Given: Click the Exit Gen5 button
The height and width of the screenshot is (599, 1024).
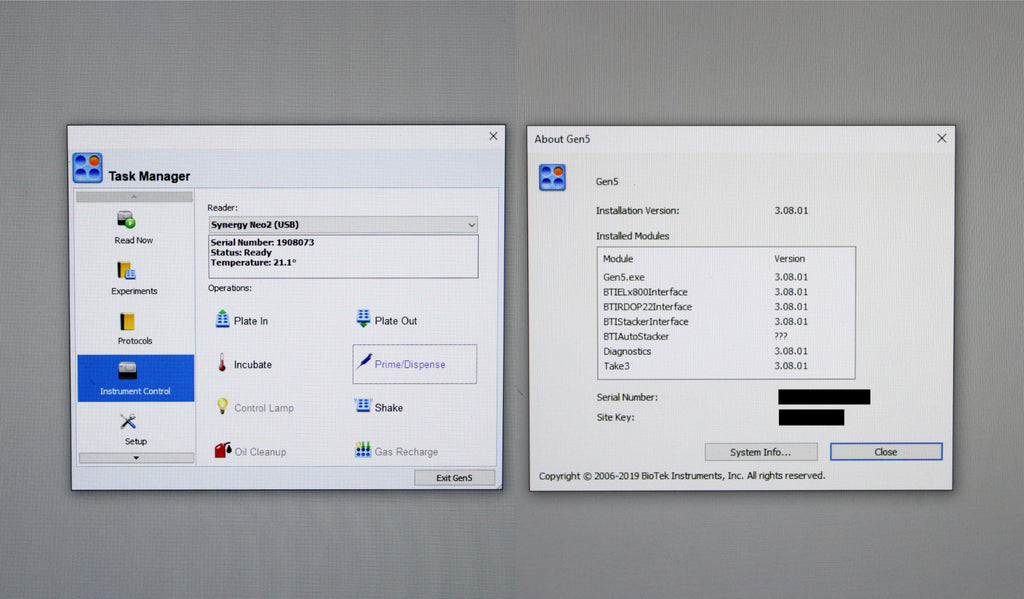Looking at the screenshot, I should click(x=454, y=478).
